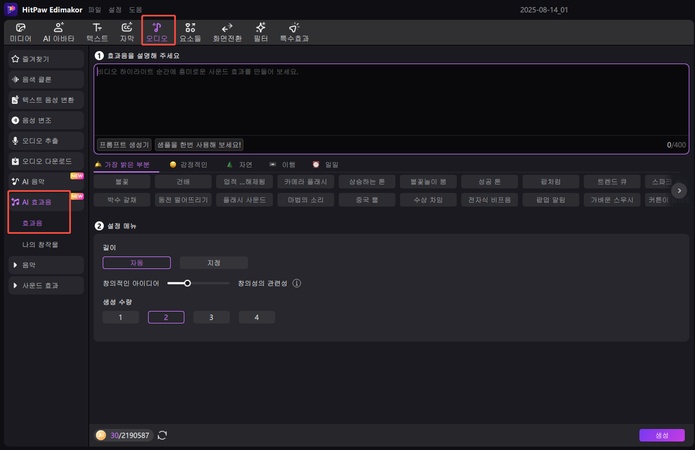Choose the 트렌드 큐 preset chip
The width and height of the screenshot is (695, 450).
(612, 182)
